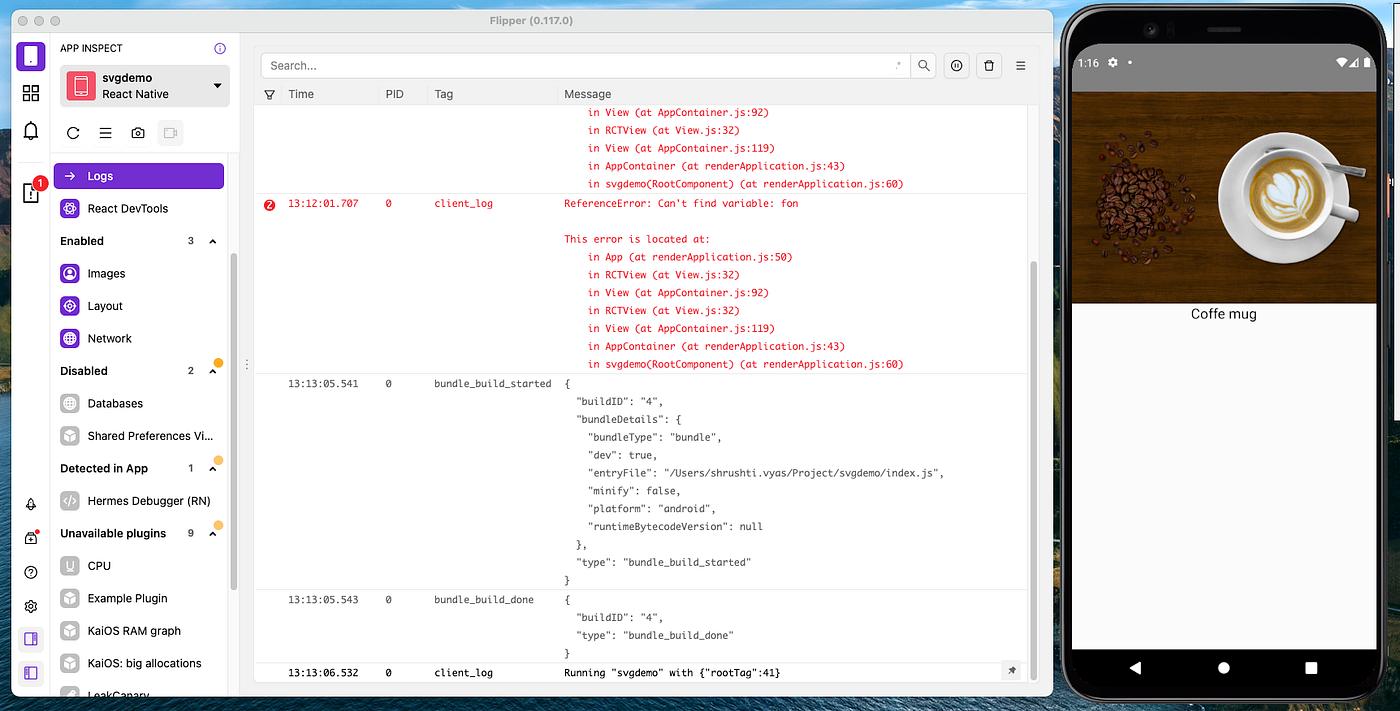This screenshot has width=1400, height=711.
Task: Start screen recording with video icon
Action: pos(170,133)
